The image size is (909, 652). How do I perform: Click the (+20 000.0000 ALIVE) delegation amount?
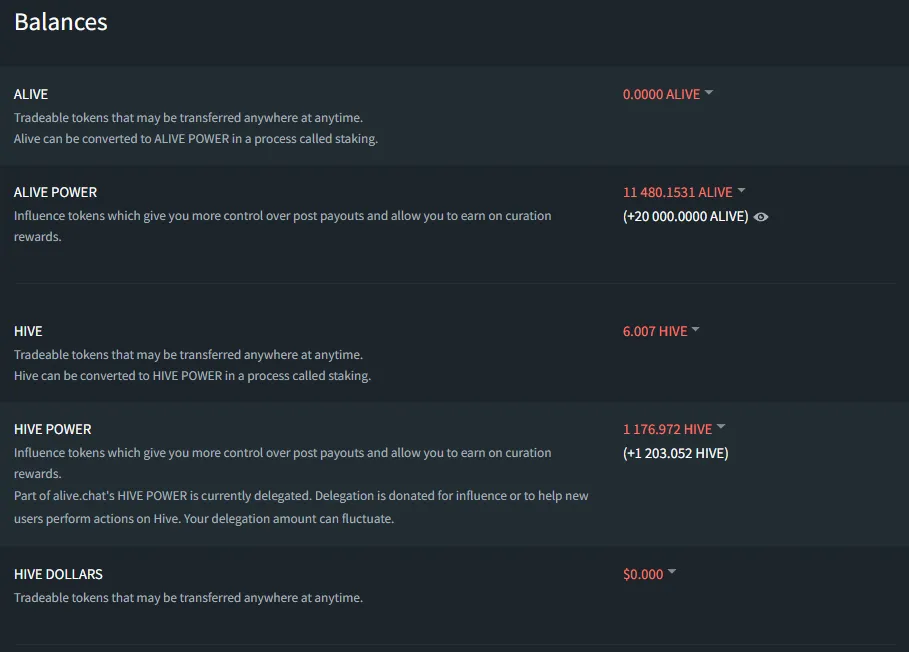click(x=685, y=217)
